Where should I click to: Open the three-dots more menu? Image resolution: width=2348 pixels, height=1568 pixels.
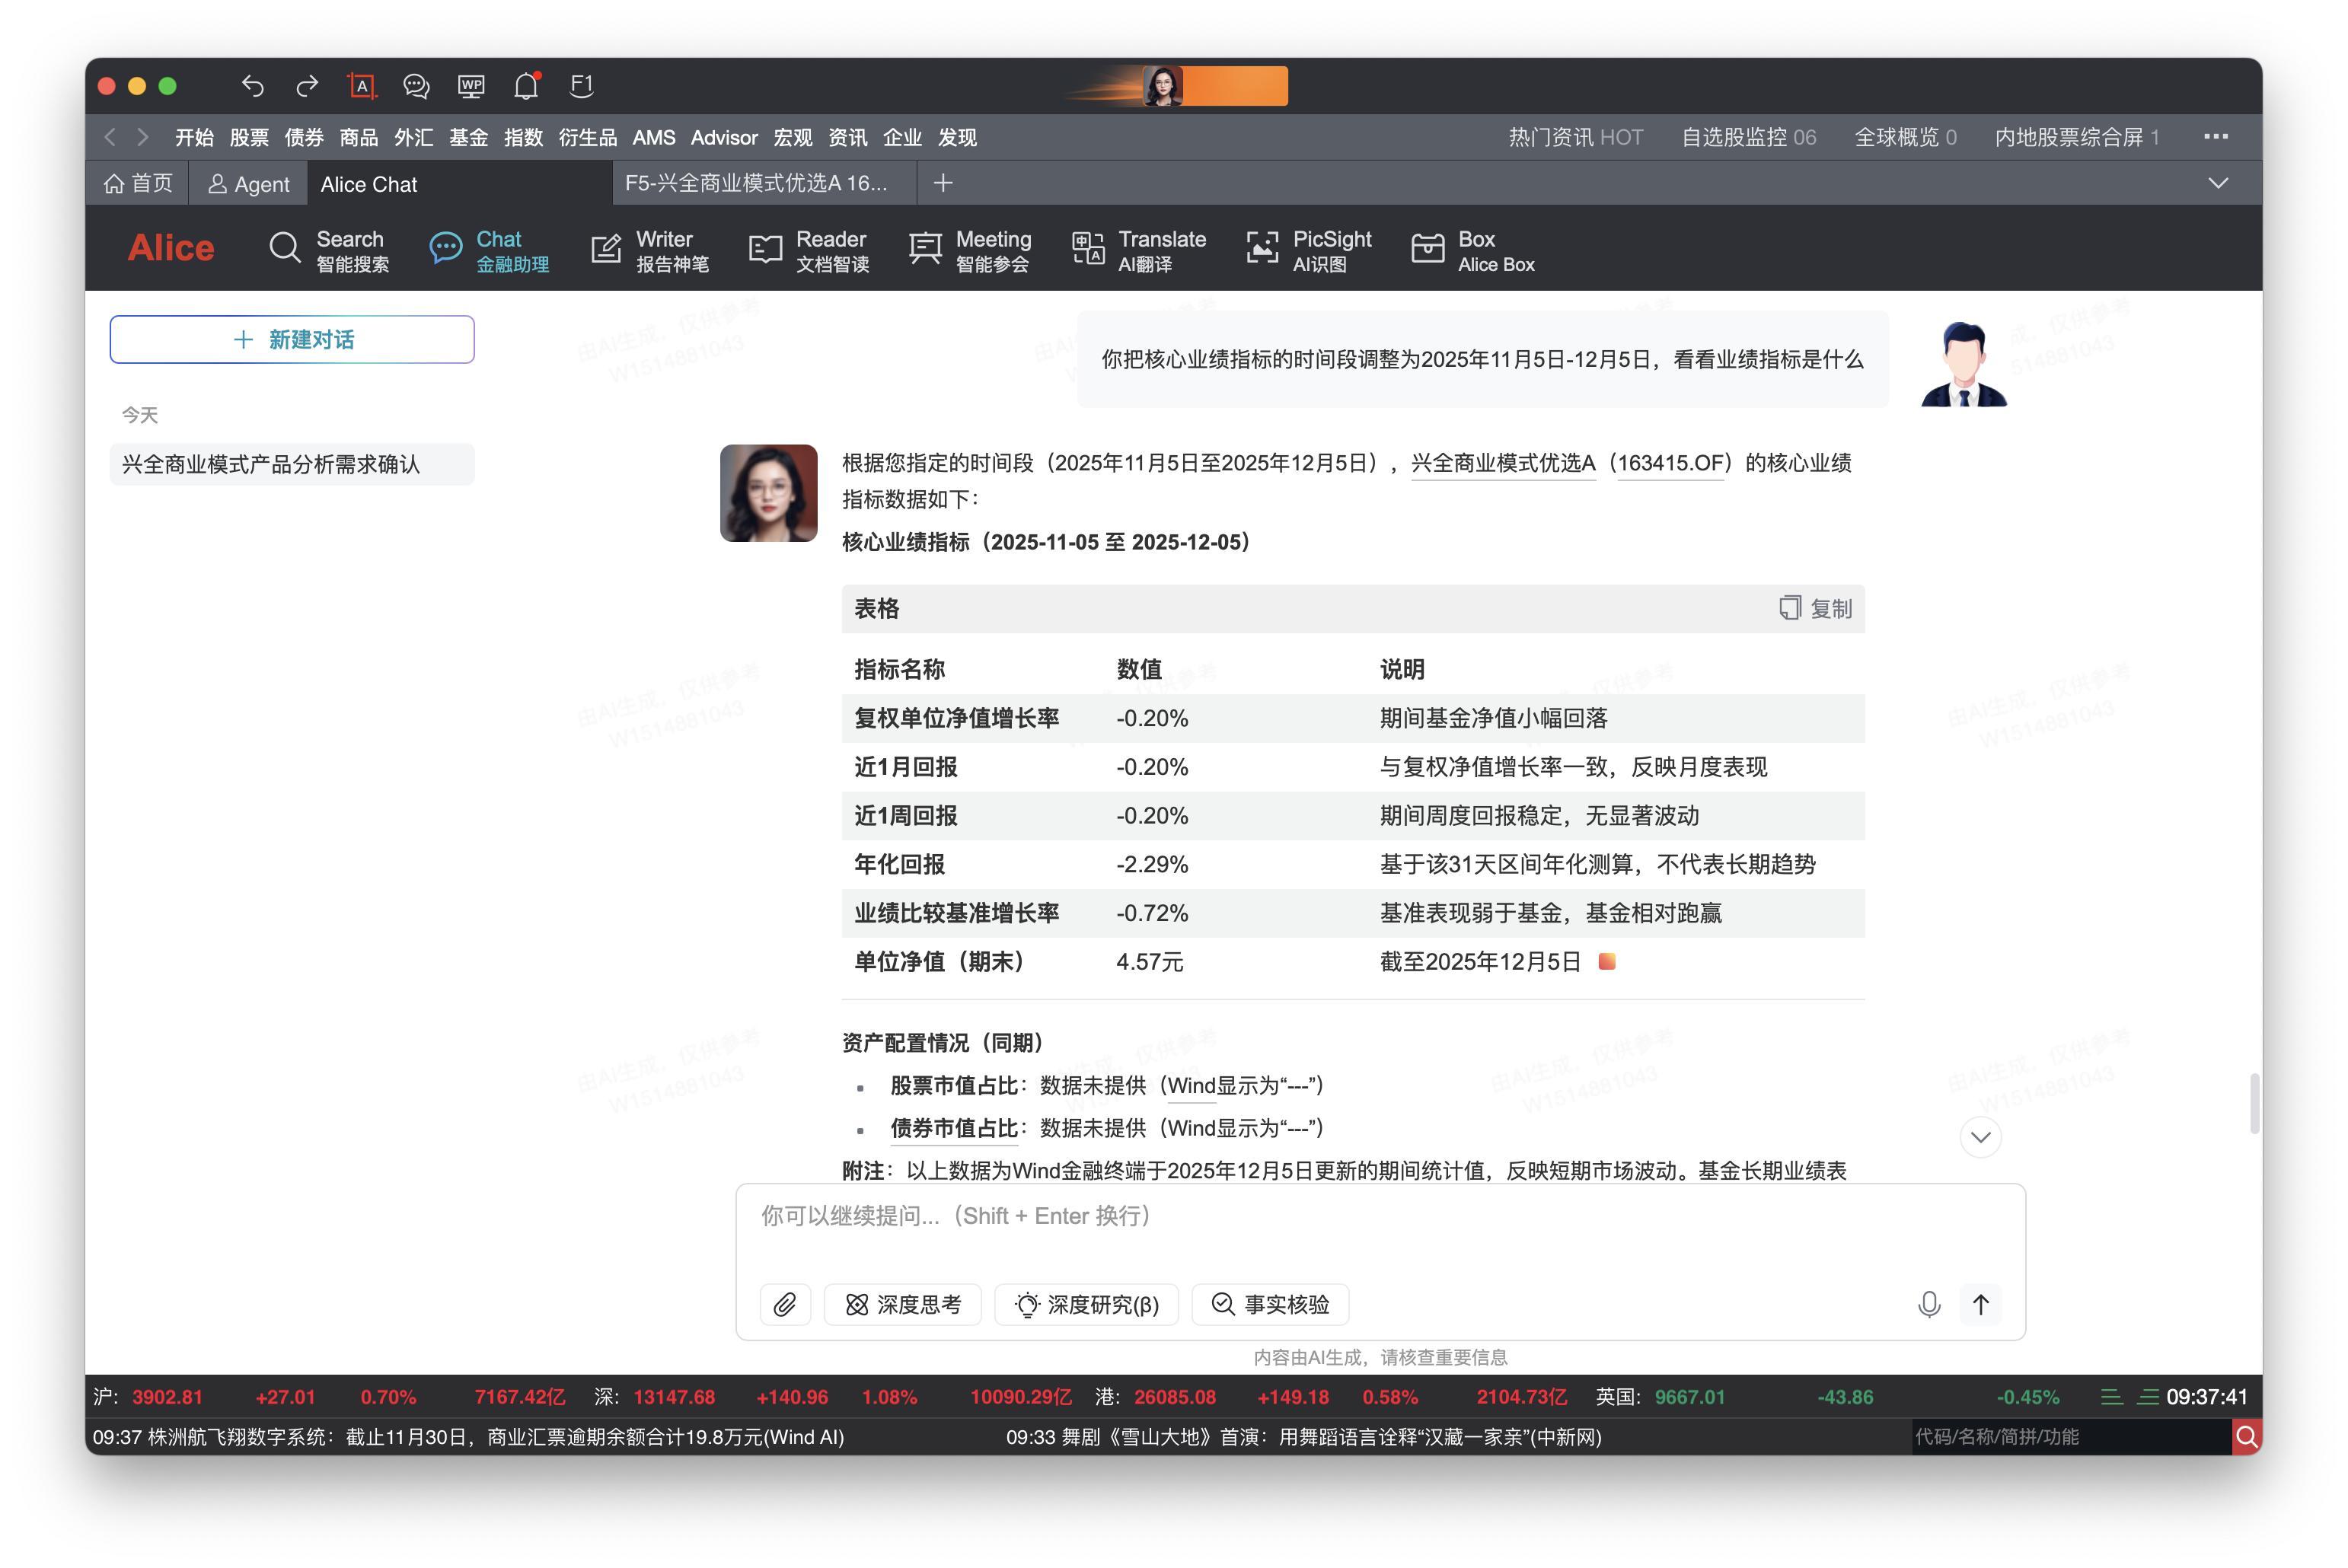point(2215,137)
